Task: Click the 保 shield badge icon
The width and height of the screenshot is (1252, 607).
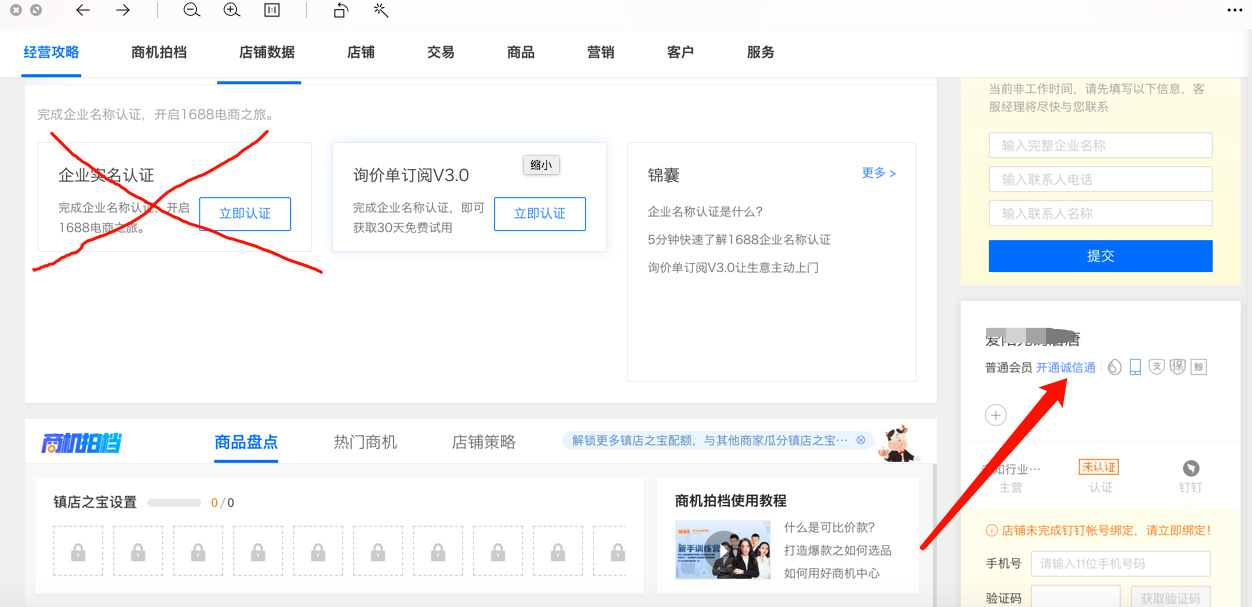Action: point(1178,367)
